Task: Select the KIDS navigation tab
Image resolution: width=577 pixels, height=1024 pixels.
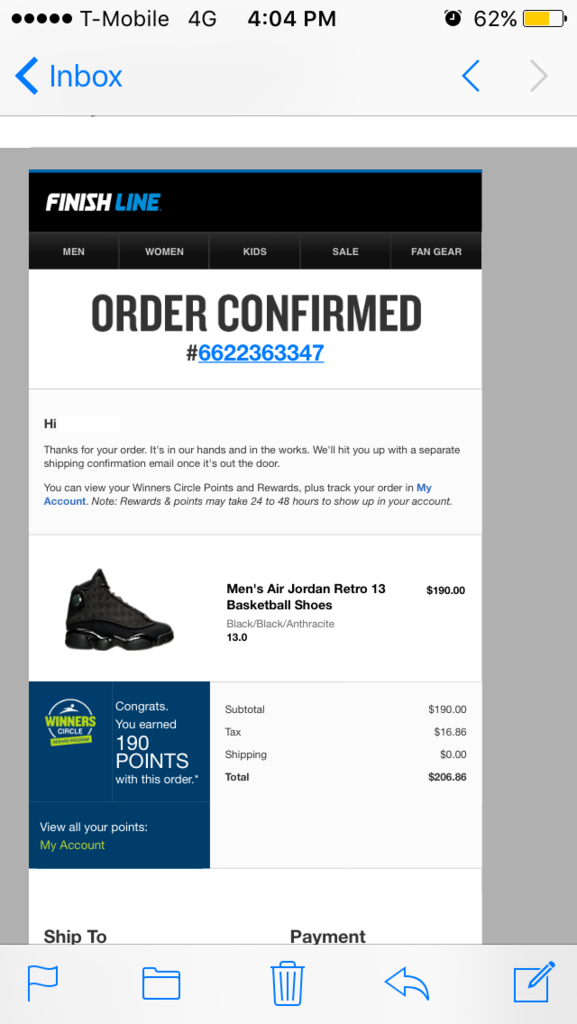Action: pyautogui.click(x=255, y=251)
